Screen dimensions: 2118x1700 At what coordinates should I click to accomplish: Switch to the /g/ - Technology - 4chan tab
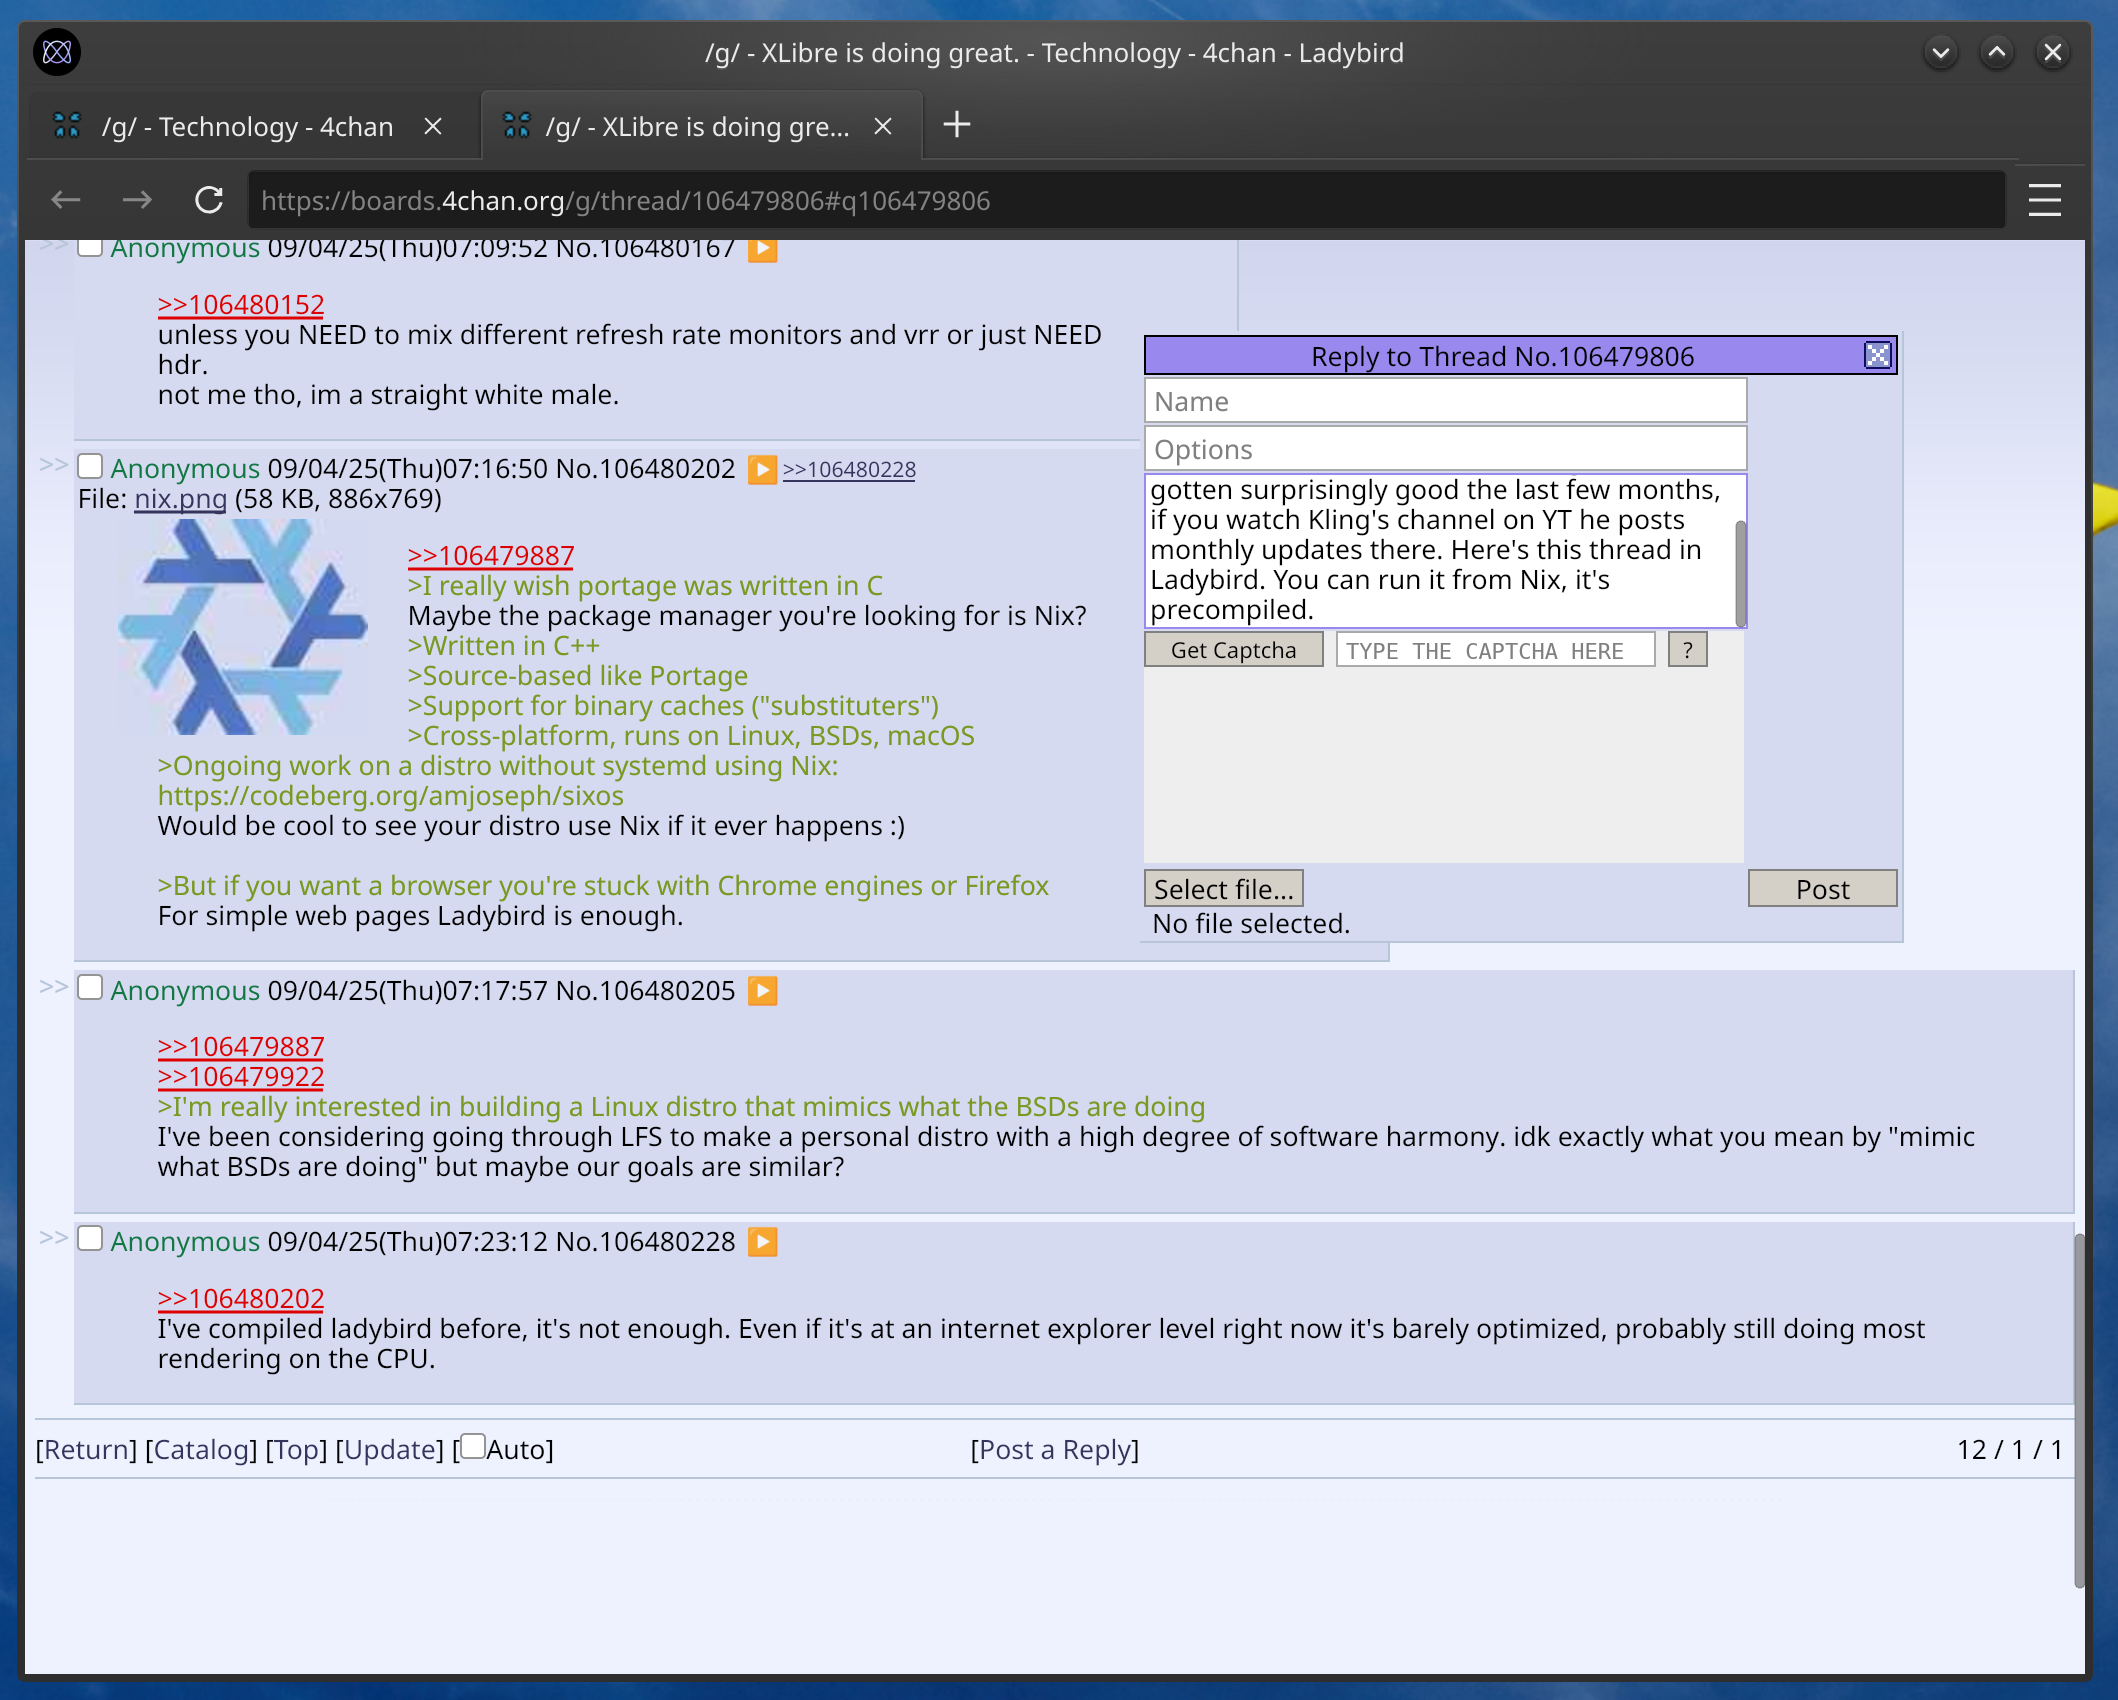(246, 127)
